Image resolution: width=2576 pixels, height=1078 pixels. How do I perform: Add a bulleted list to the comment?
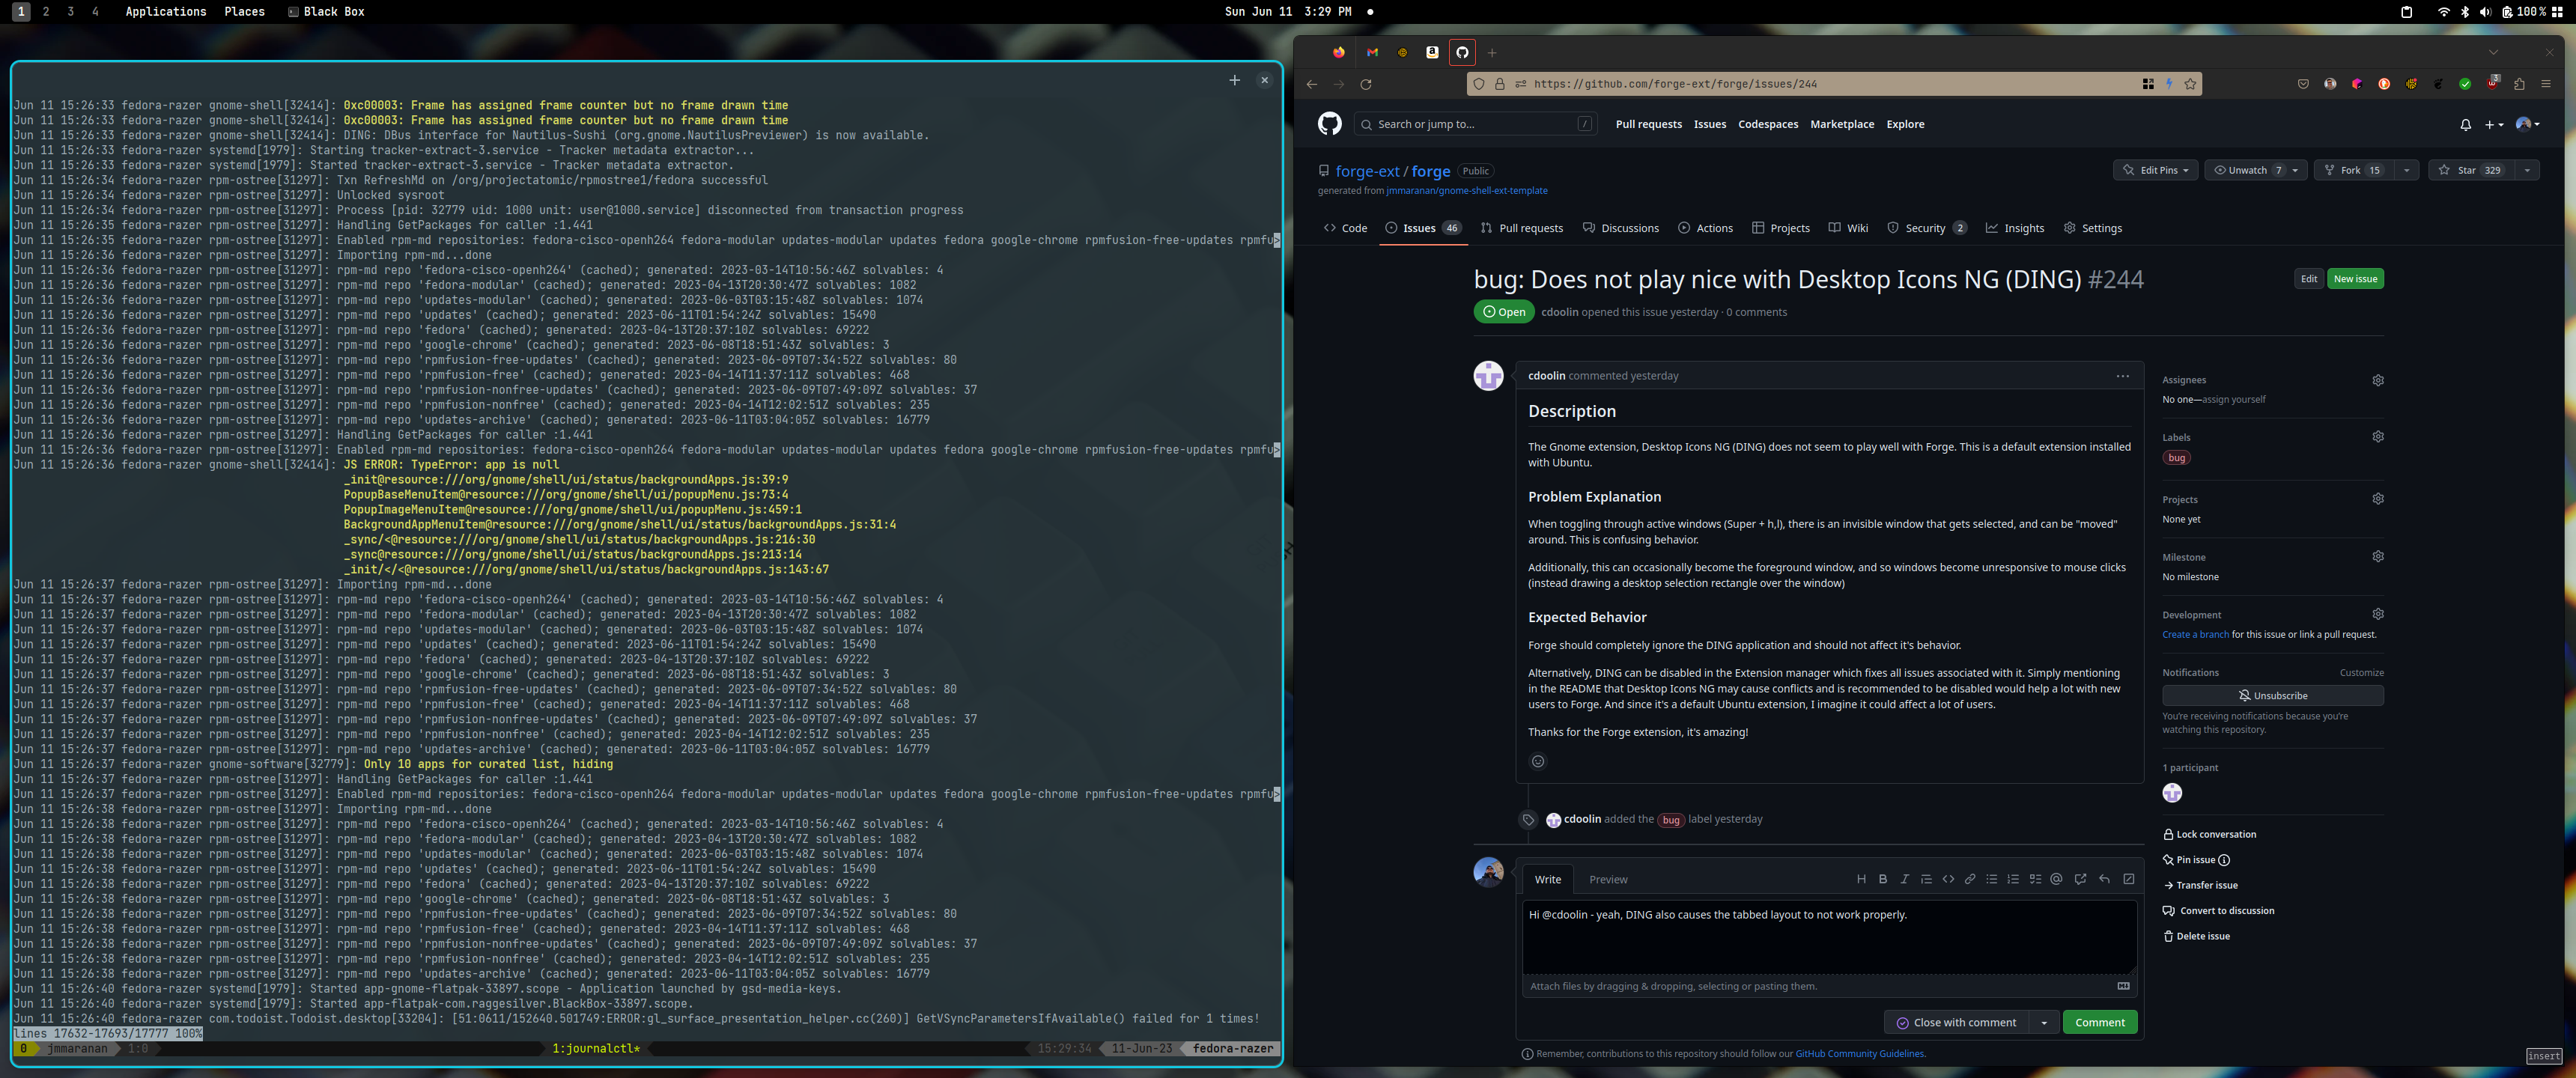point(1992,879)
